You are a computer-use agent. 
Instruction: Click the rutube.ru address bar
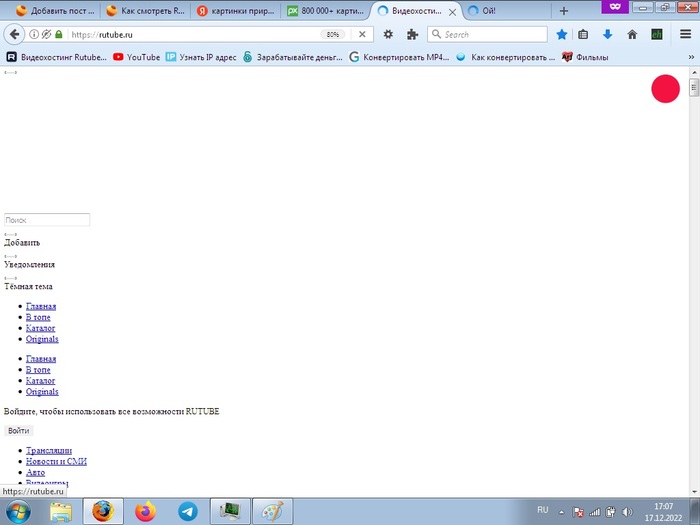pos(194,34)
